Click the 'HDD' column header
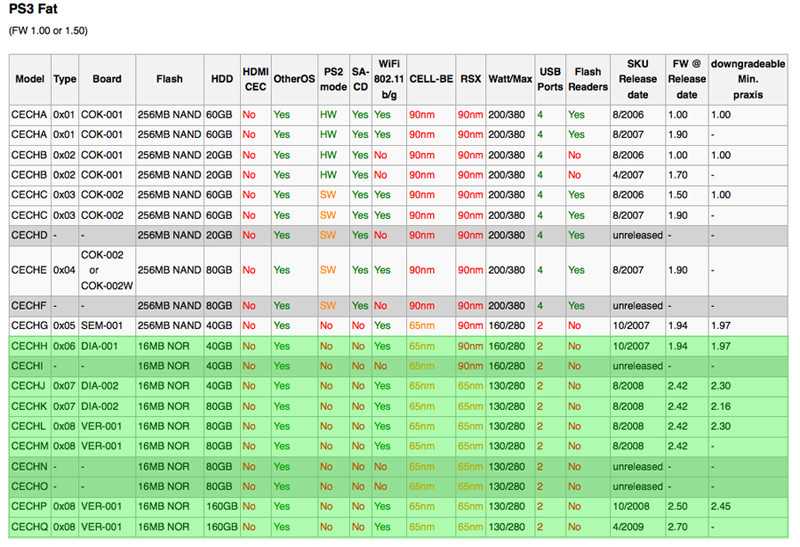The width and height of the screenshot is (800, 547). (222, 79)
